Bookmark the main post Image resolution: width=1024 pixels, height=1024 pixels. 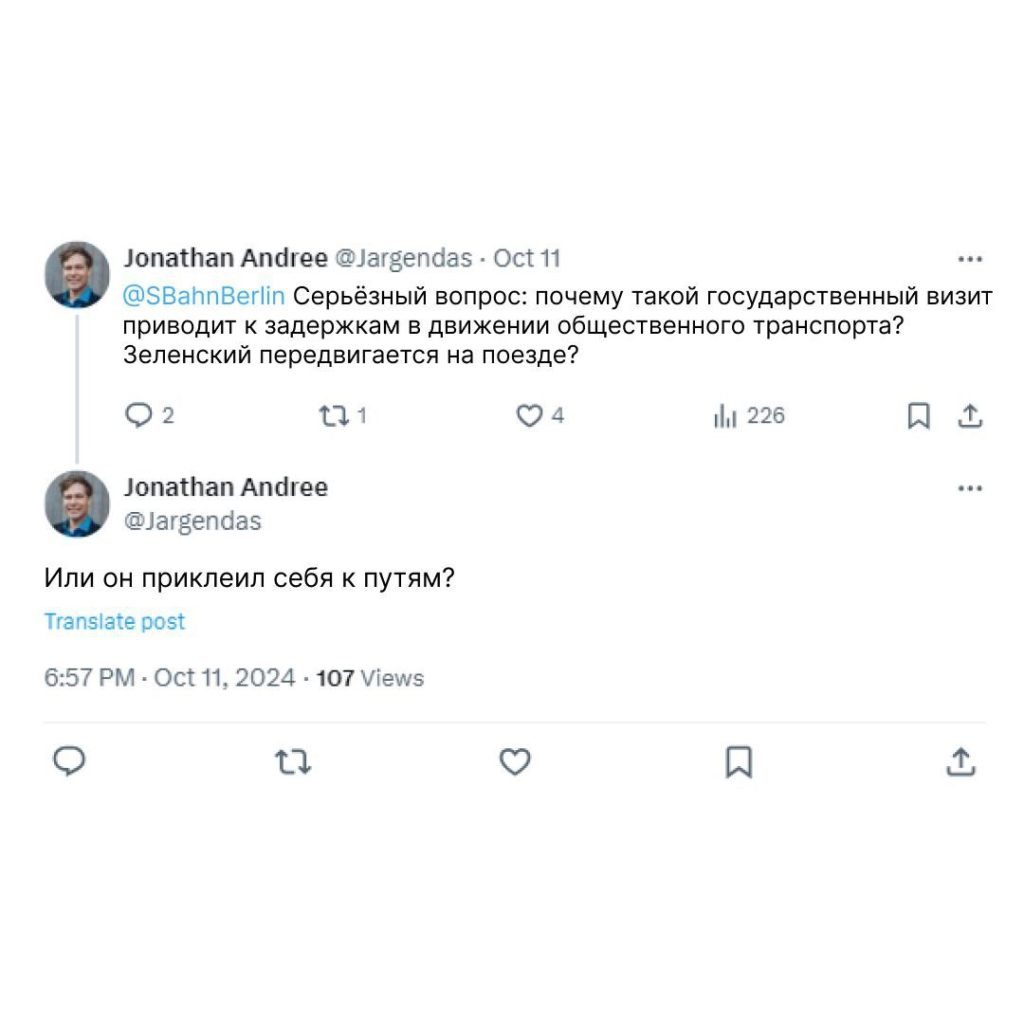[738, 763]
